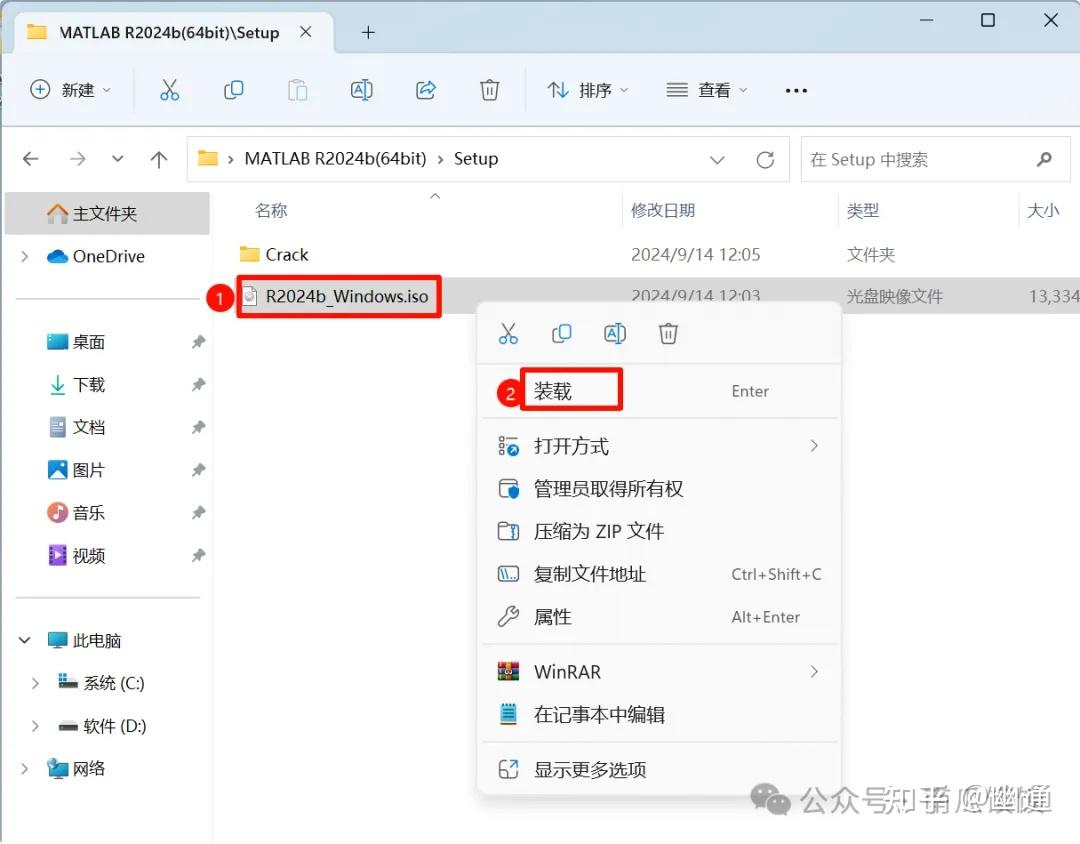
Task: Open the 排序 dropdown
Action: click(586, 90)
